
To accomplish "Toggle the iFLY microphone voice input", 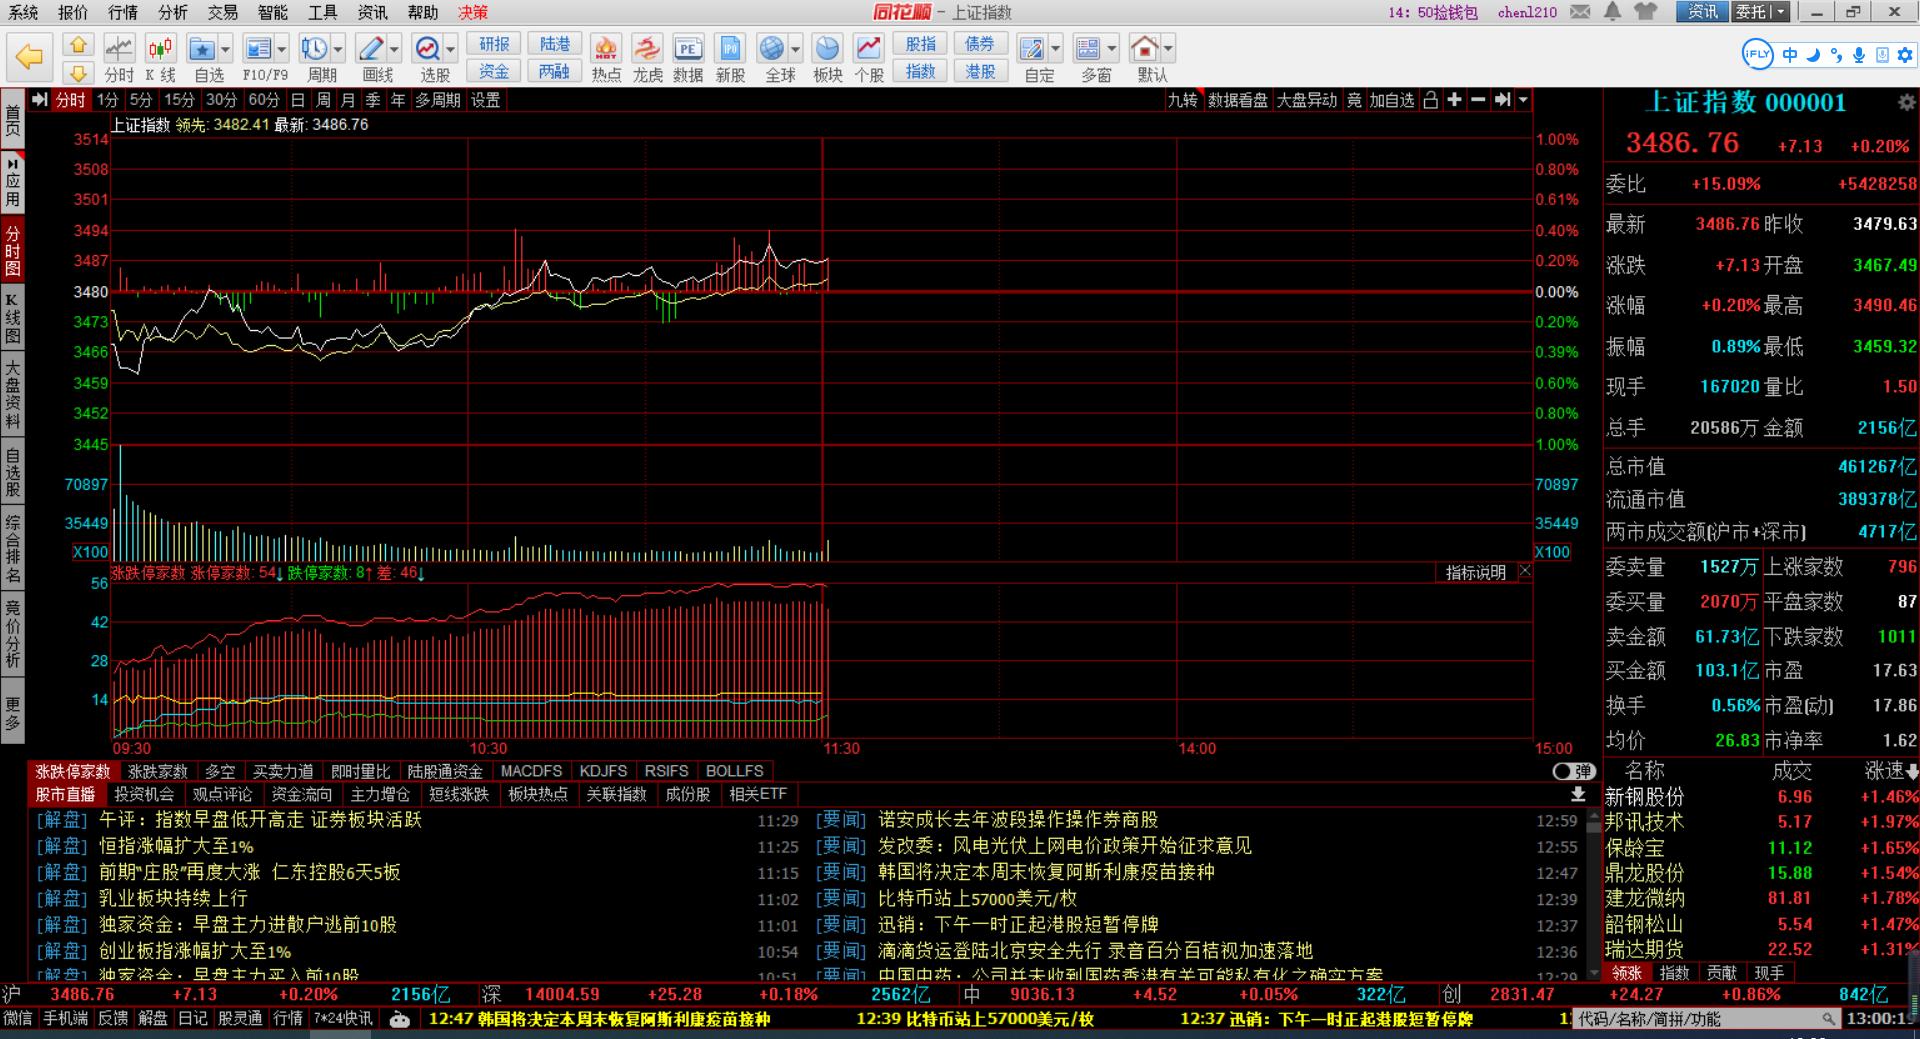I will 1858,55.
